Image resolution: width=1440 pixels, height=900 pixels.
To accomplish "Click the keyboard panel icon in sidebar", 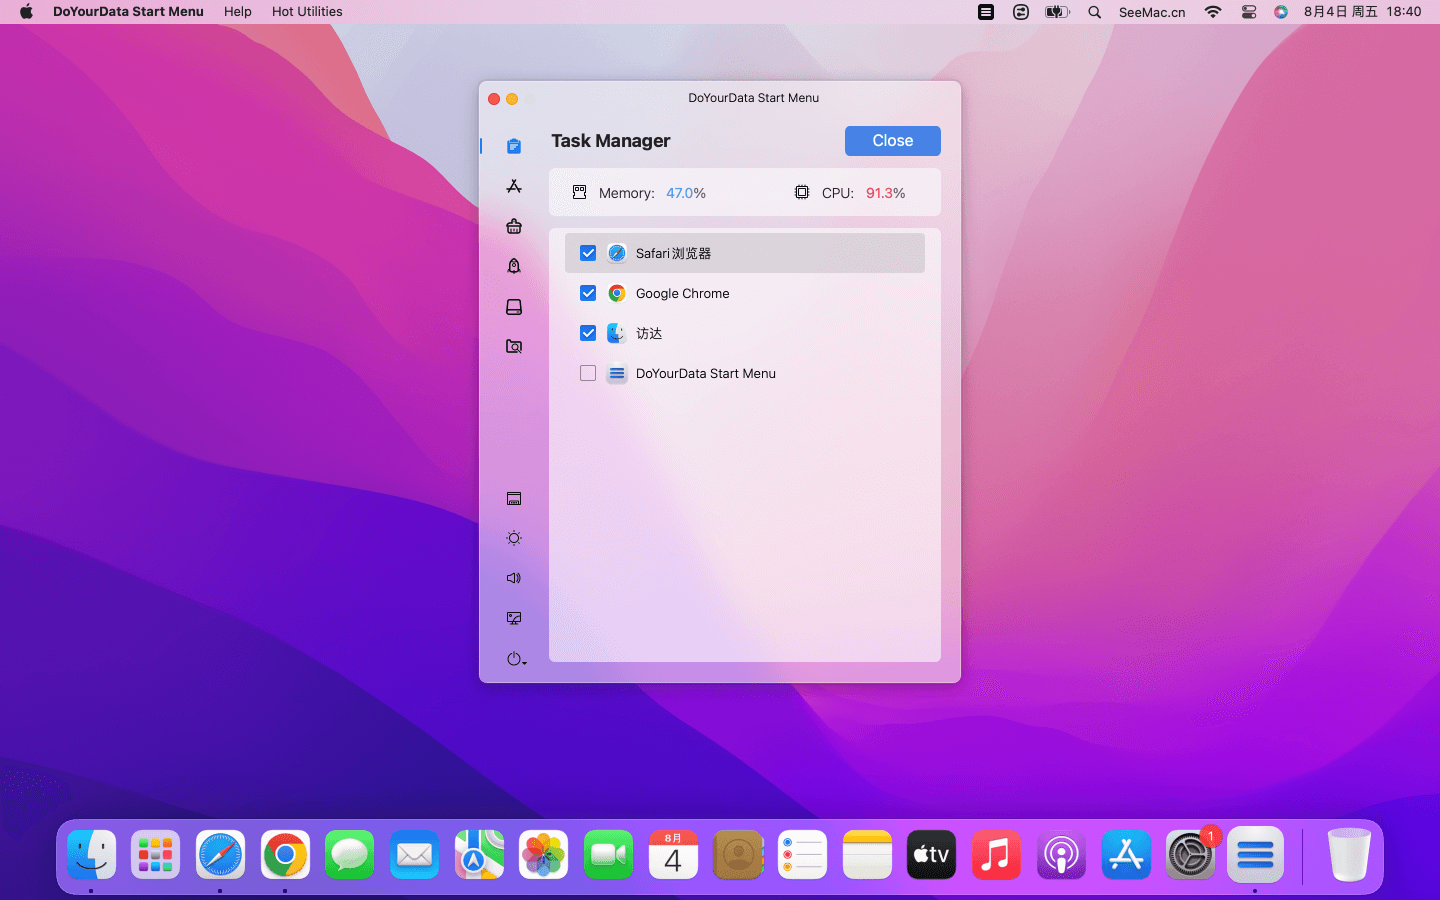I will (x=514, y=499).
